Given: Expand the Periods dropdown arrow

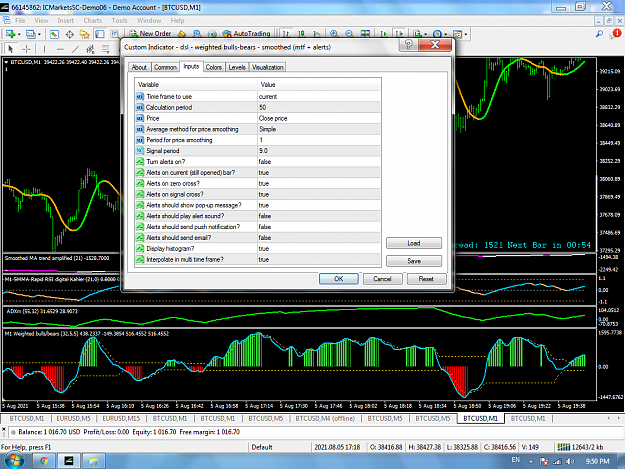Looking at the screenshot, I should click(446, 34).
